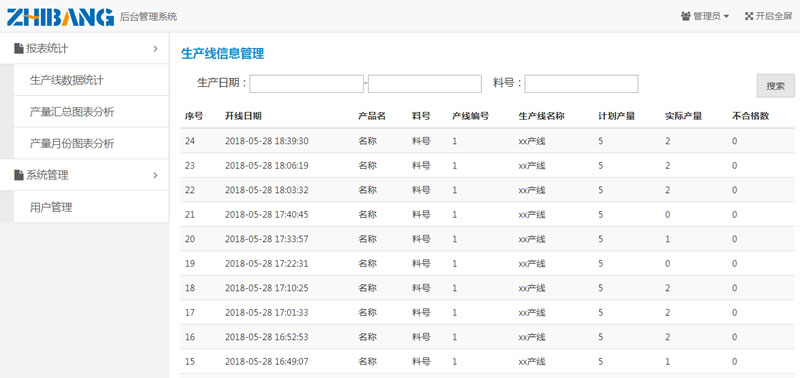Click date 2018-05-28 17:01:33
The height and width of the screenshot is (378, 800).
pos(266,313)
